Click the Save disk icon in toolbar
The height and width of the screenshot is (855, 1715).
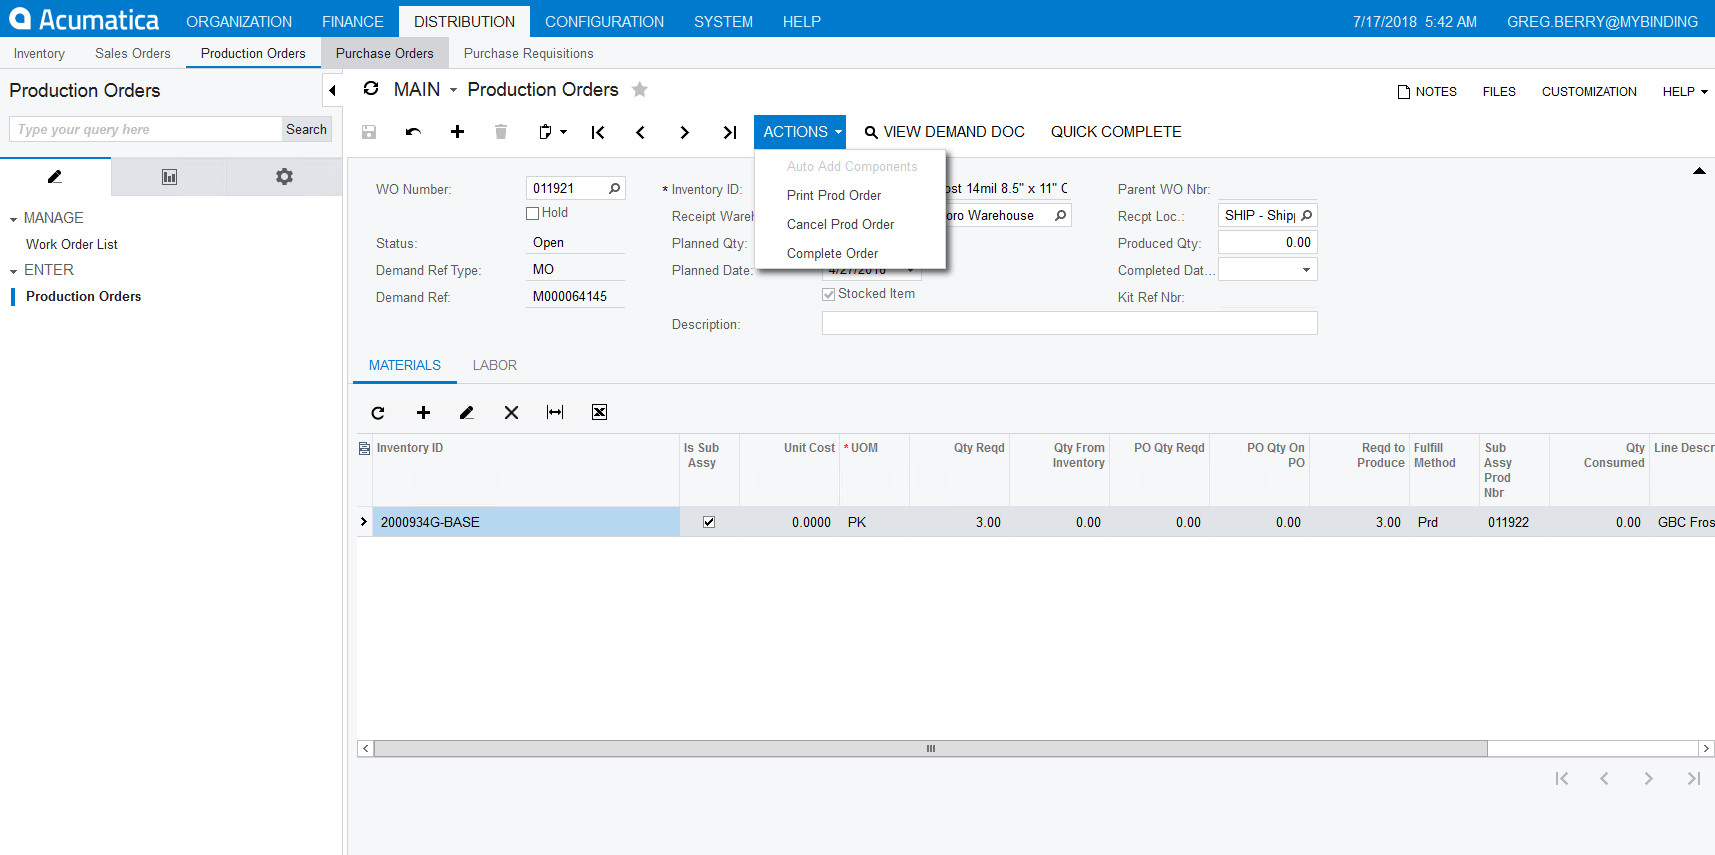click(369, 132)
